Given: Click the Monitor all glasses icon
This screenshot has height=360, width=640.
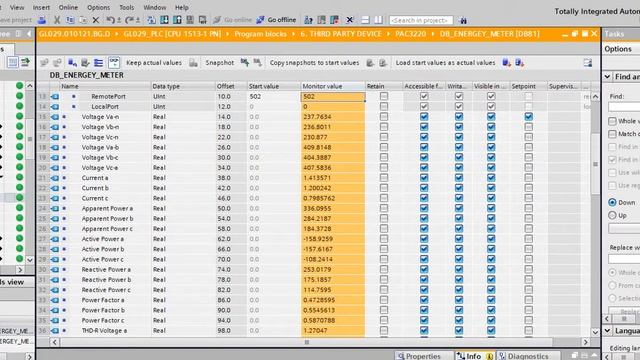Looking at the screenshot, I should pyautogui.click(x=114, y=62).
